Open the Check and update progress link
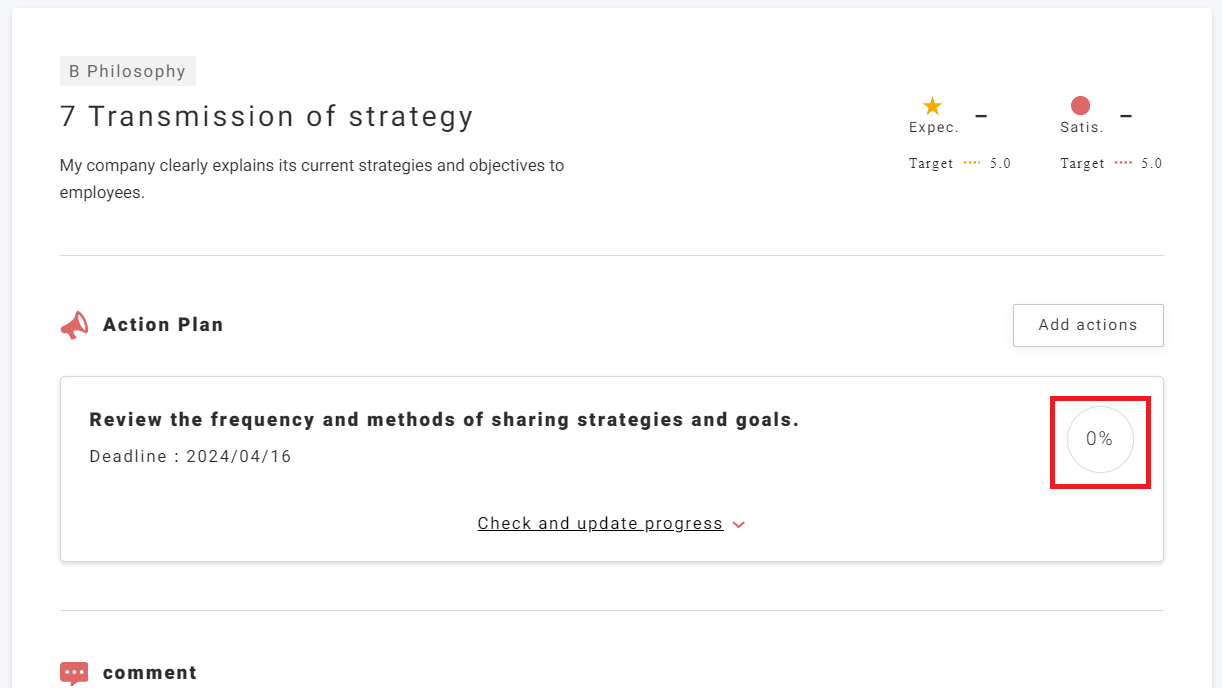This screenshot has width=1222, height=688. coord(600,523)
